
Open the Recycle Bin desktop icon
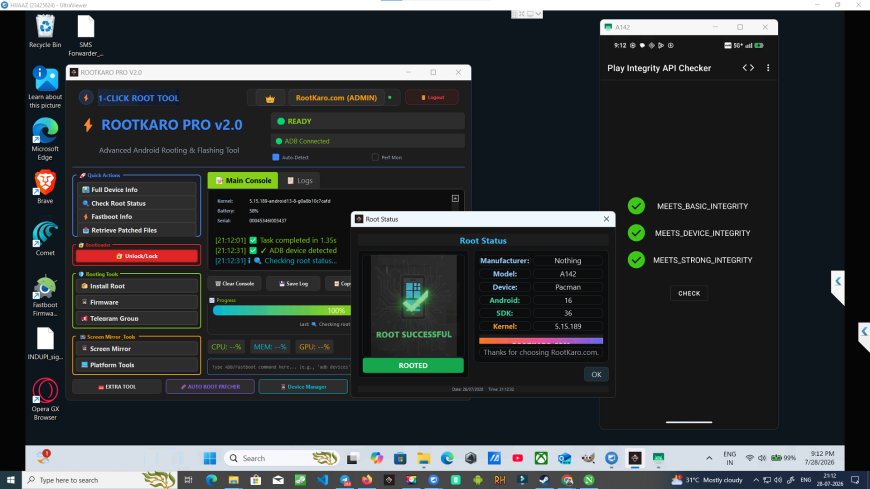pos(45,32)
